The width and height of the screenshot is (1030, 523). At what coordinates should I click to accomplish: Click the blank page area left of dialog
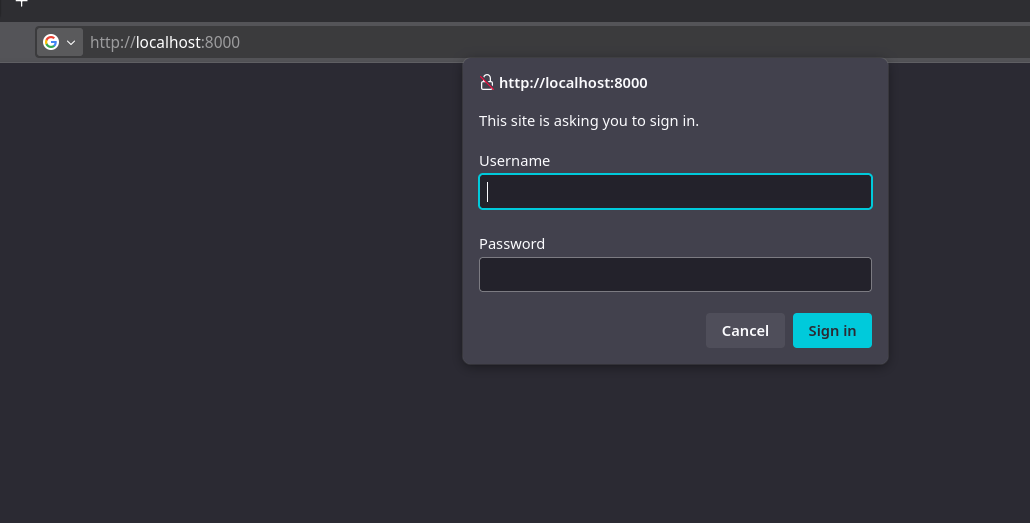[x=230, y=250]
